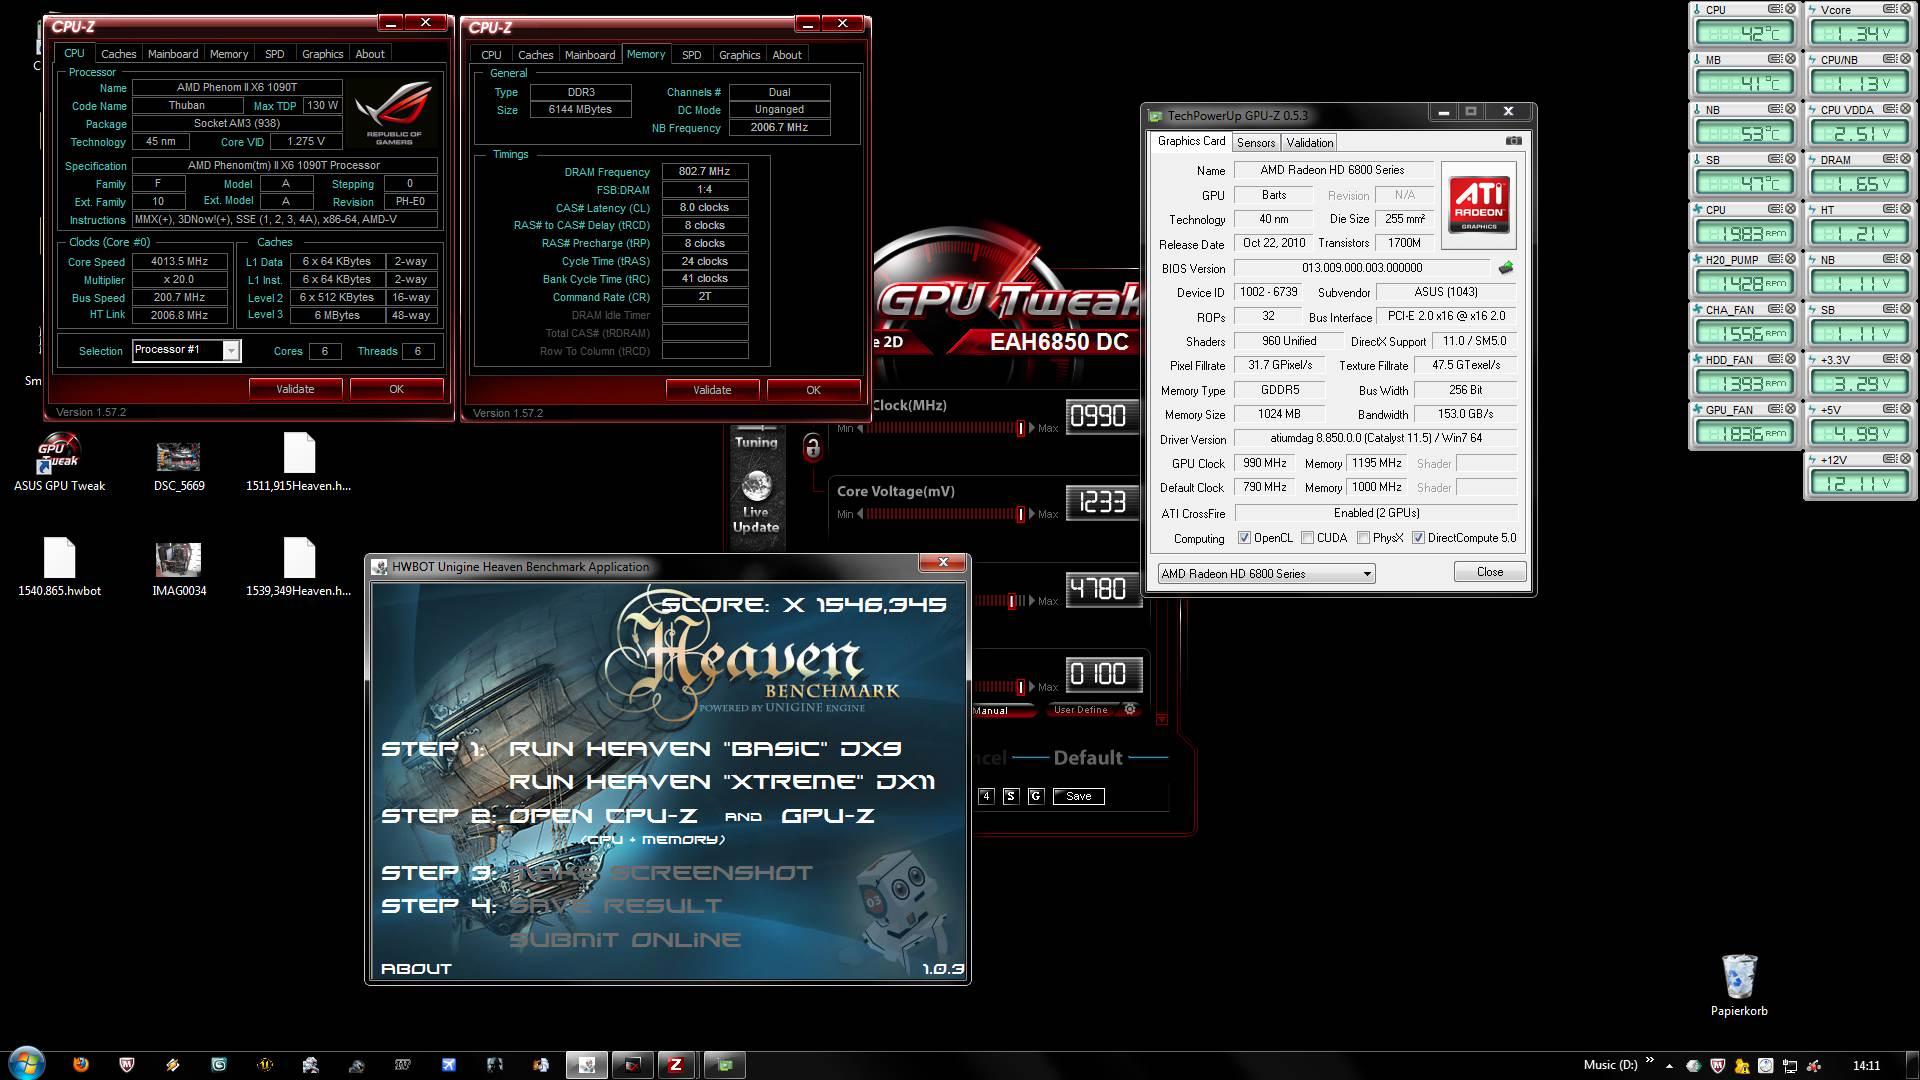Click ABOUT in the Heaven benchmark app
Screen dimensions: 1920x1080
pyautogui.click(x=417, y=968)
